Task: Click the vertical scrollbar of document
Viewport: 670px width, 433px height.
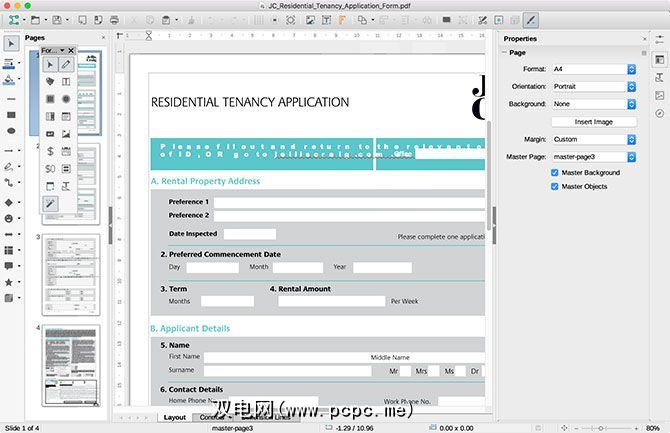Action: point(489,175)
